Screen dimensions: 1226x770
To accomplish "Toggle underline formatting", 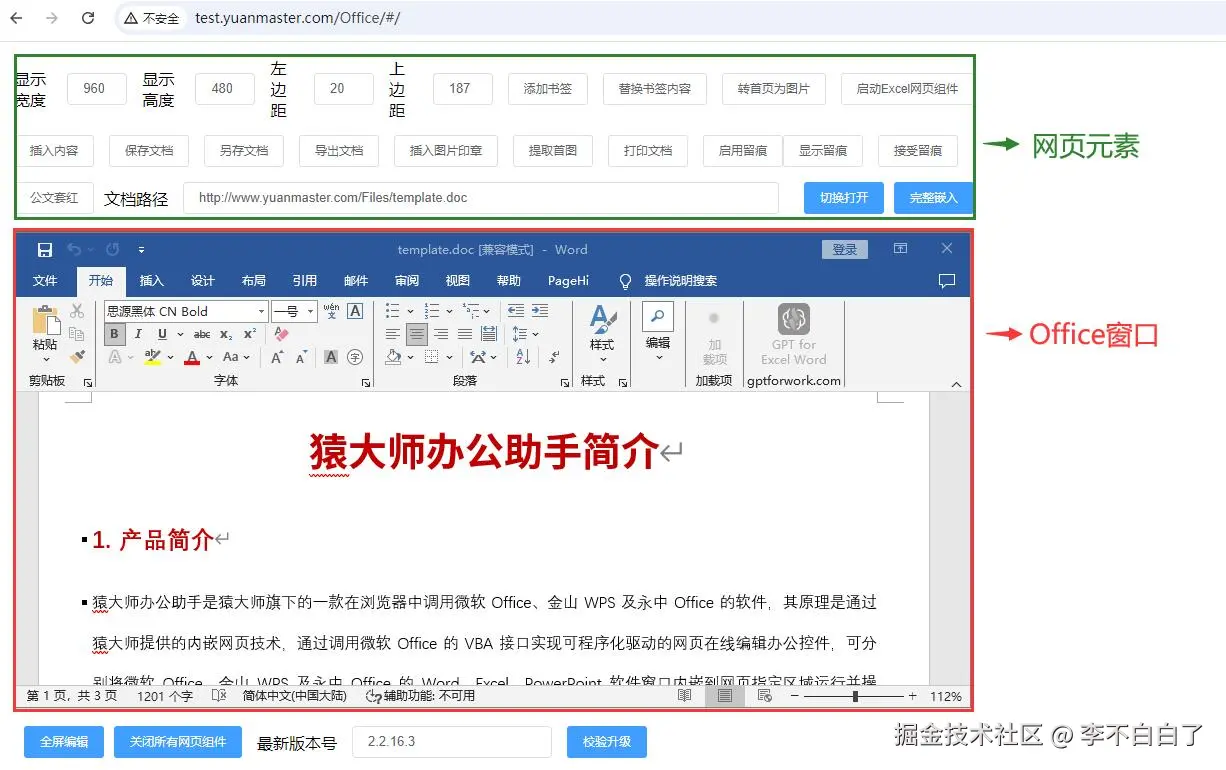I will coord(163,334).
